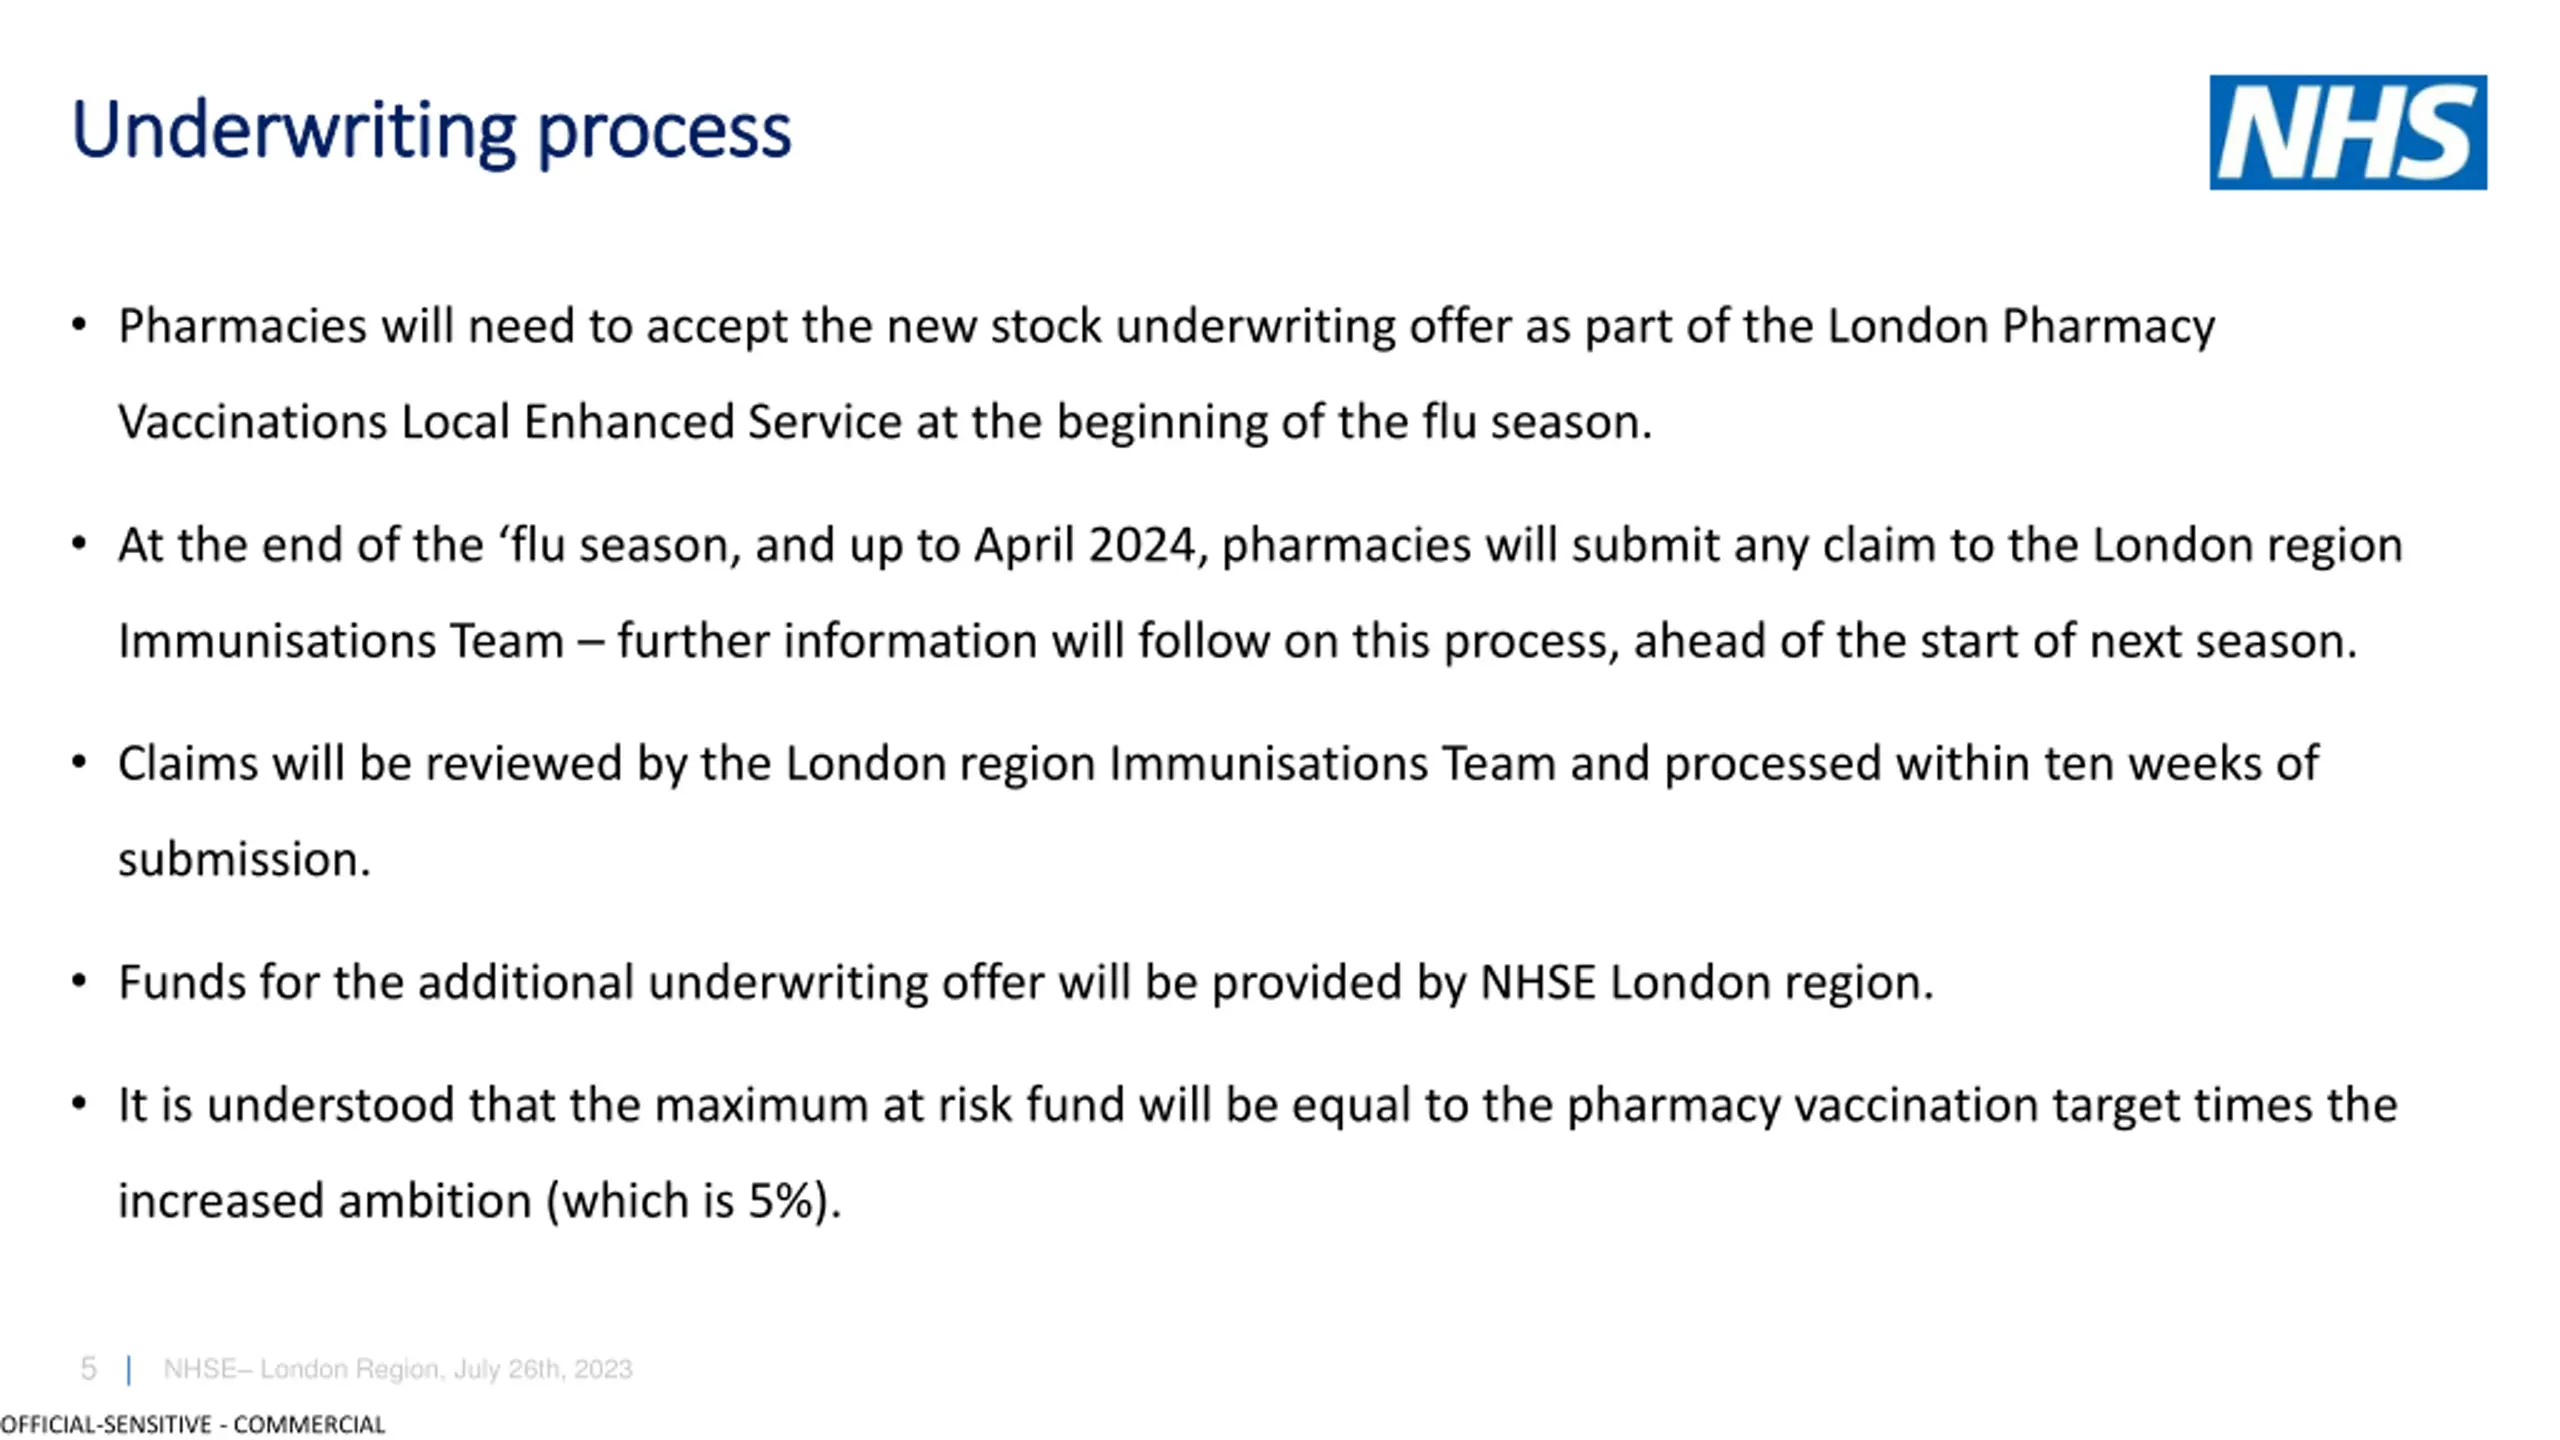Click the words 'London Pharmacy' in the first bullet
The height and width of the screenshot is (1440, 2560).
pos(2021,326)
